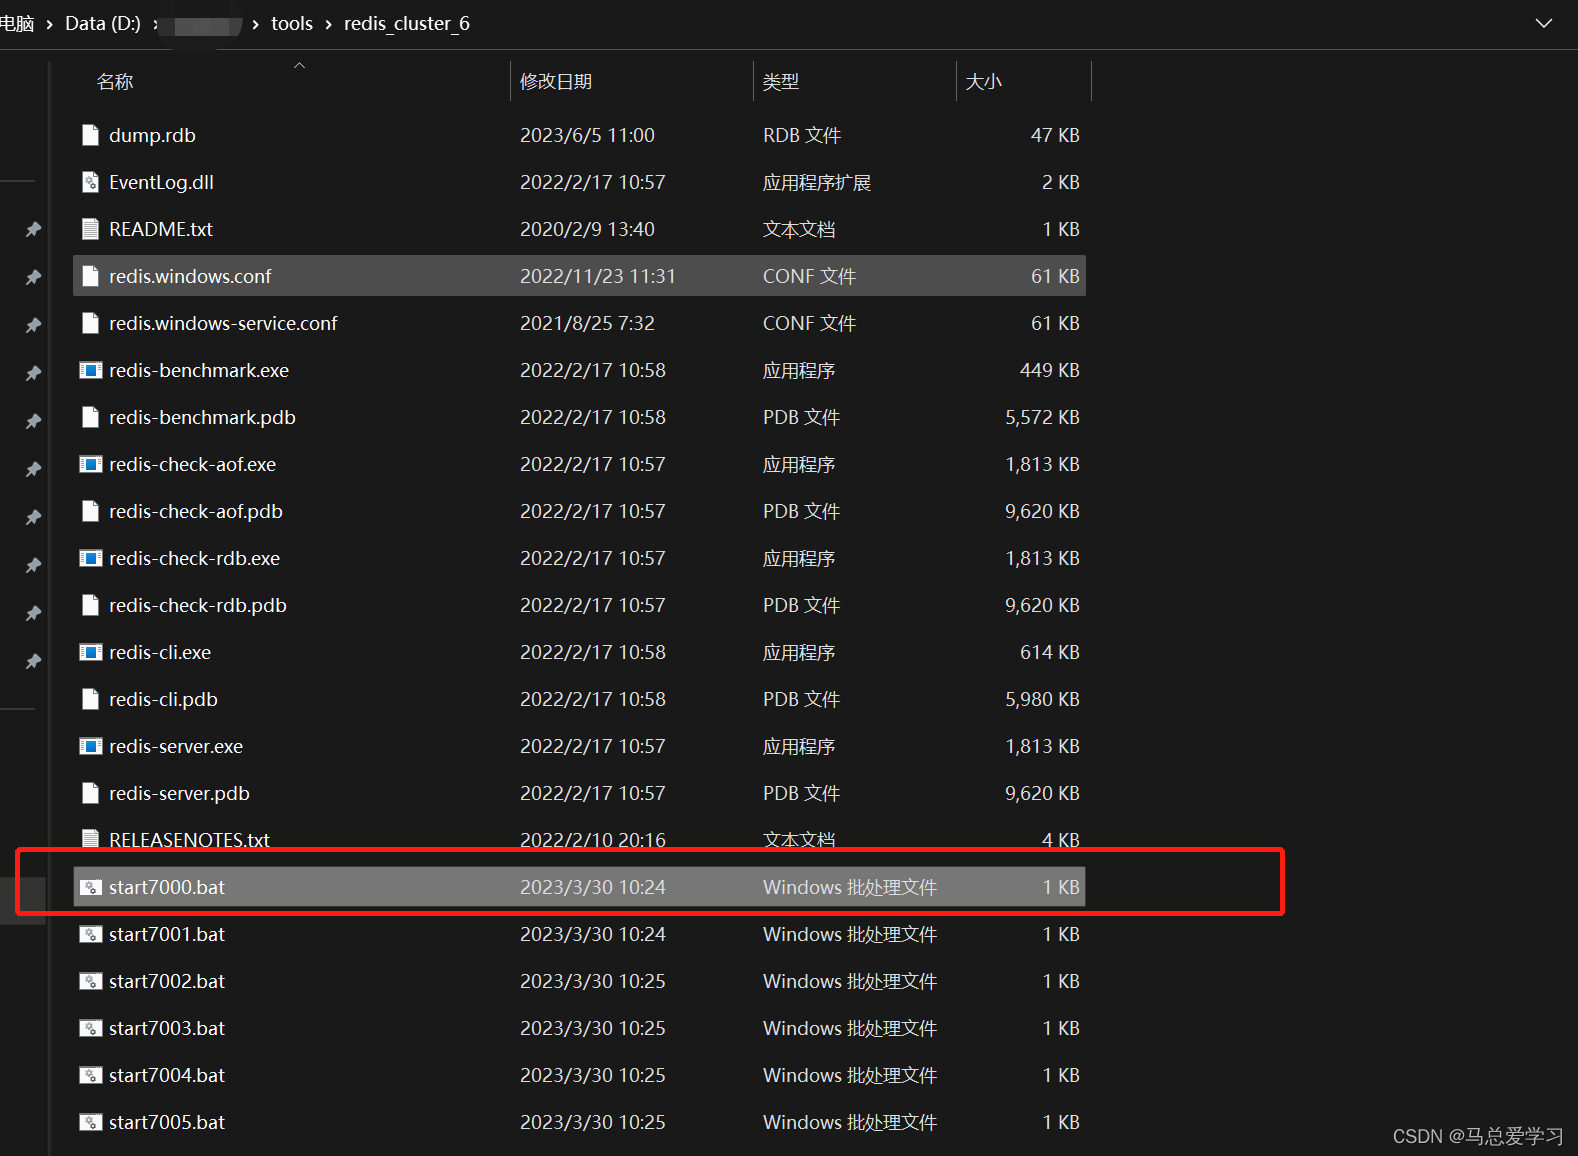Click the RDB 文件 type cell
The image size is (1578, 1156).
pyautogui.click(x=802, y=135)
